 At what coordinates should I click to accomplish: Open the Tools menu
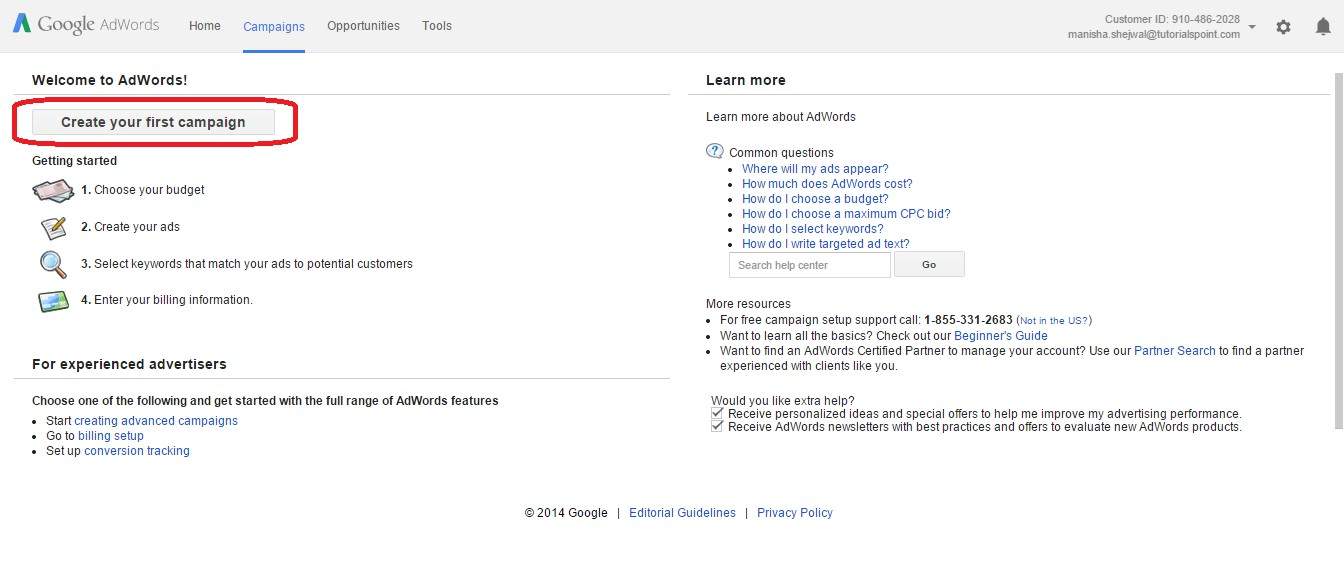click(x=437, y=26)
